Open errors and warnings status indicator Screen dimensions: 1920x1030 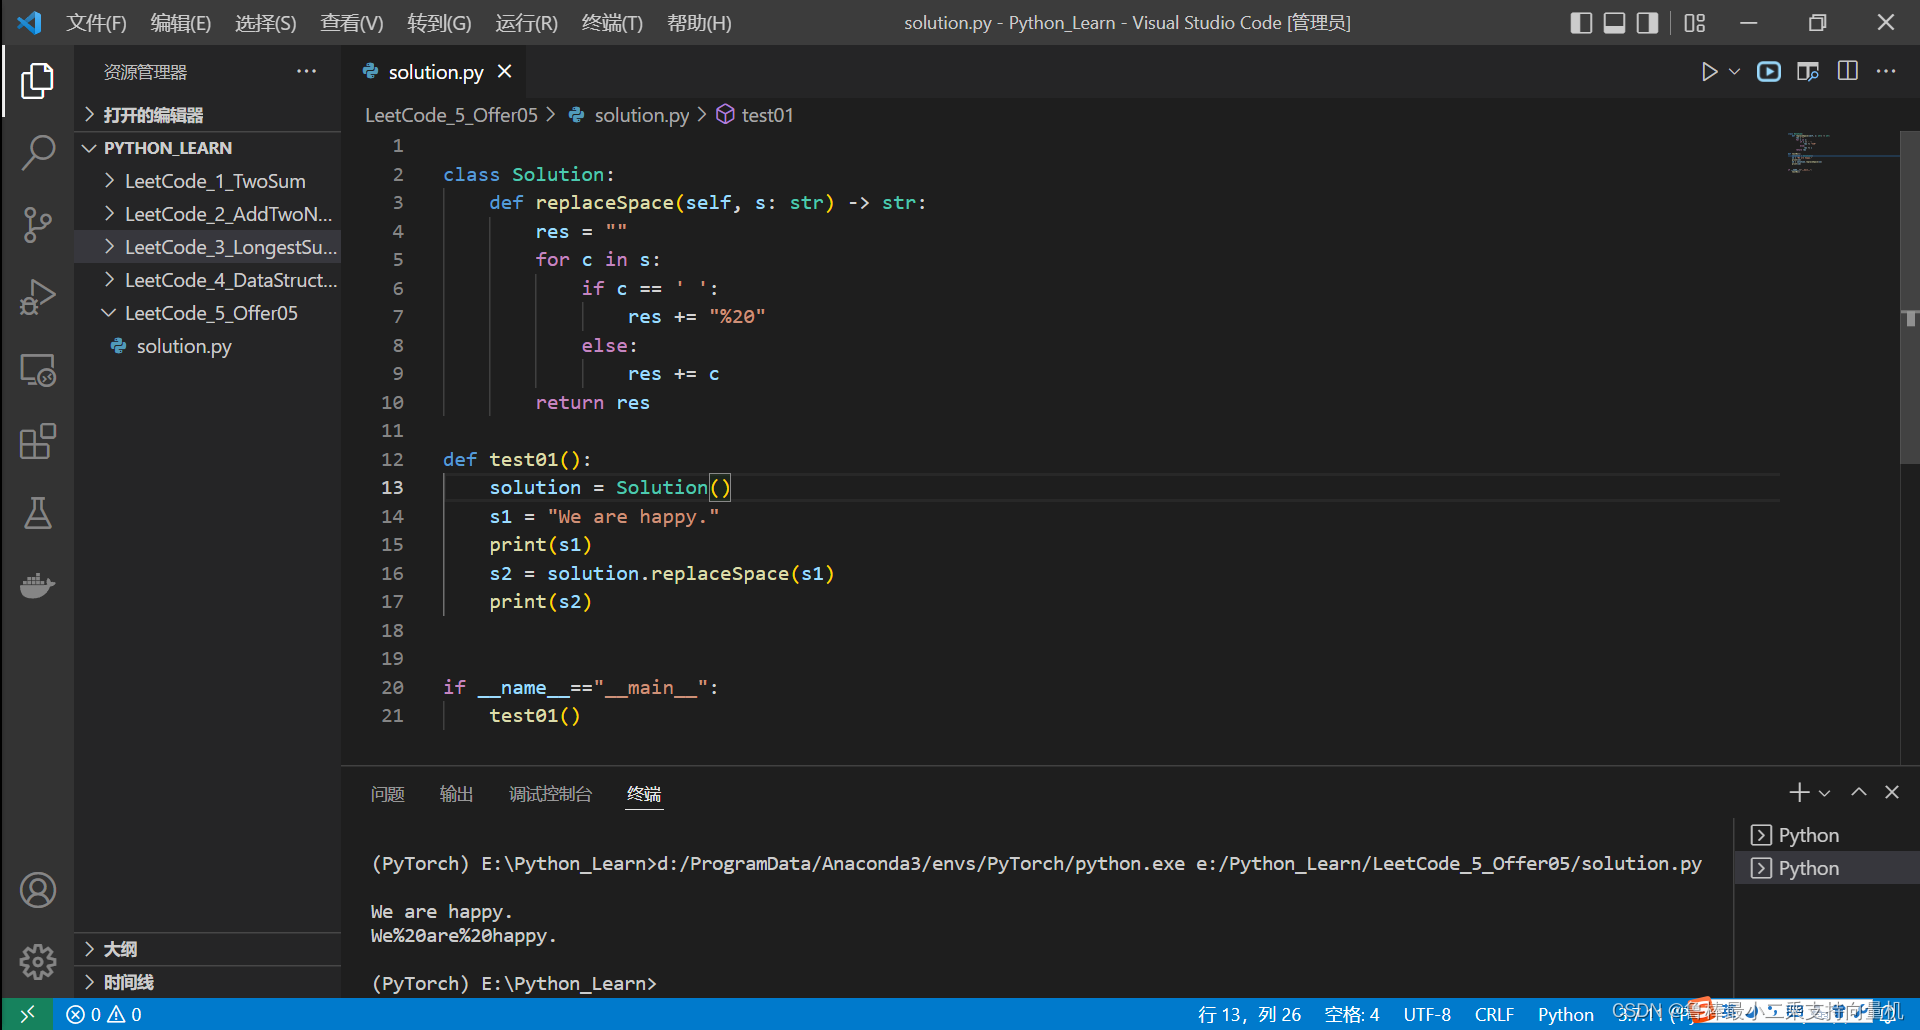pyautogui.click(x=104, y=1014)
